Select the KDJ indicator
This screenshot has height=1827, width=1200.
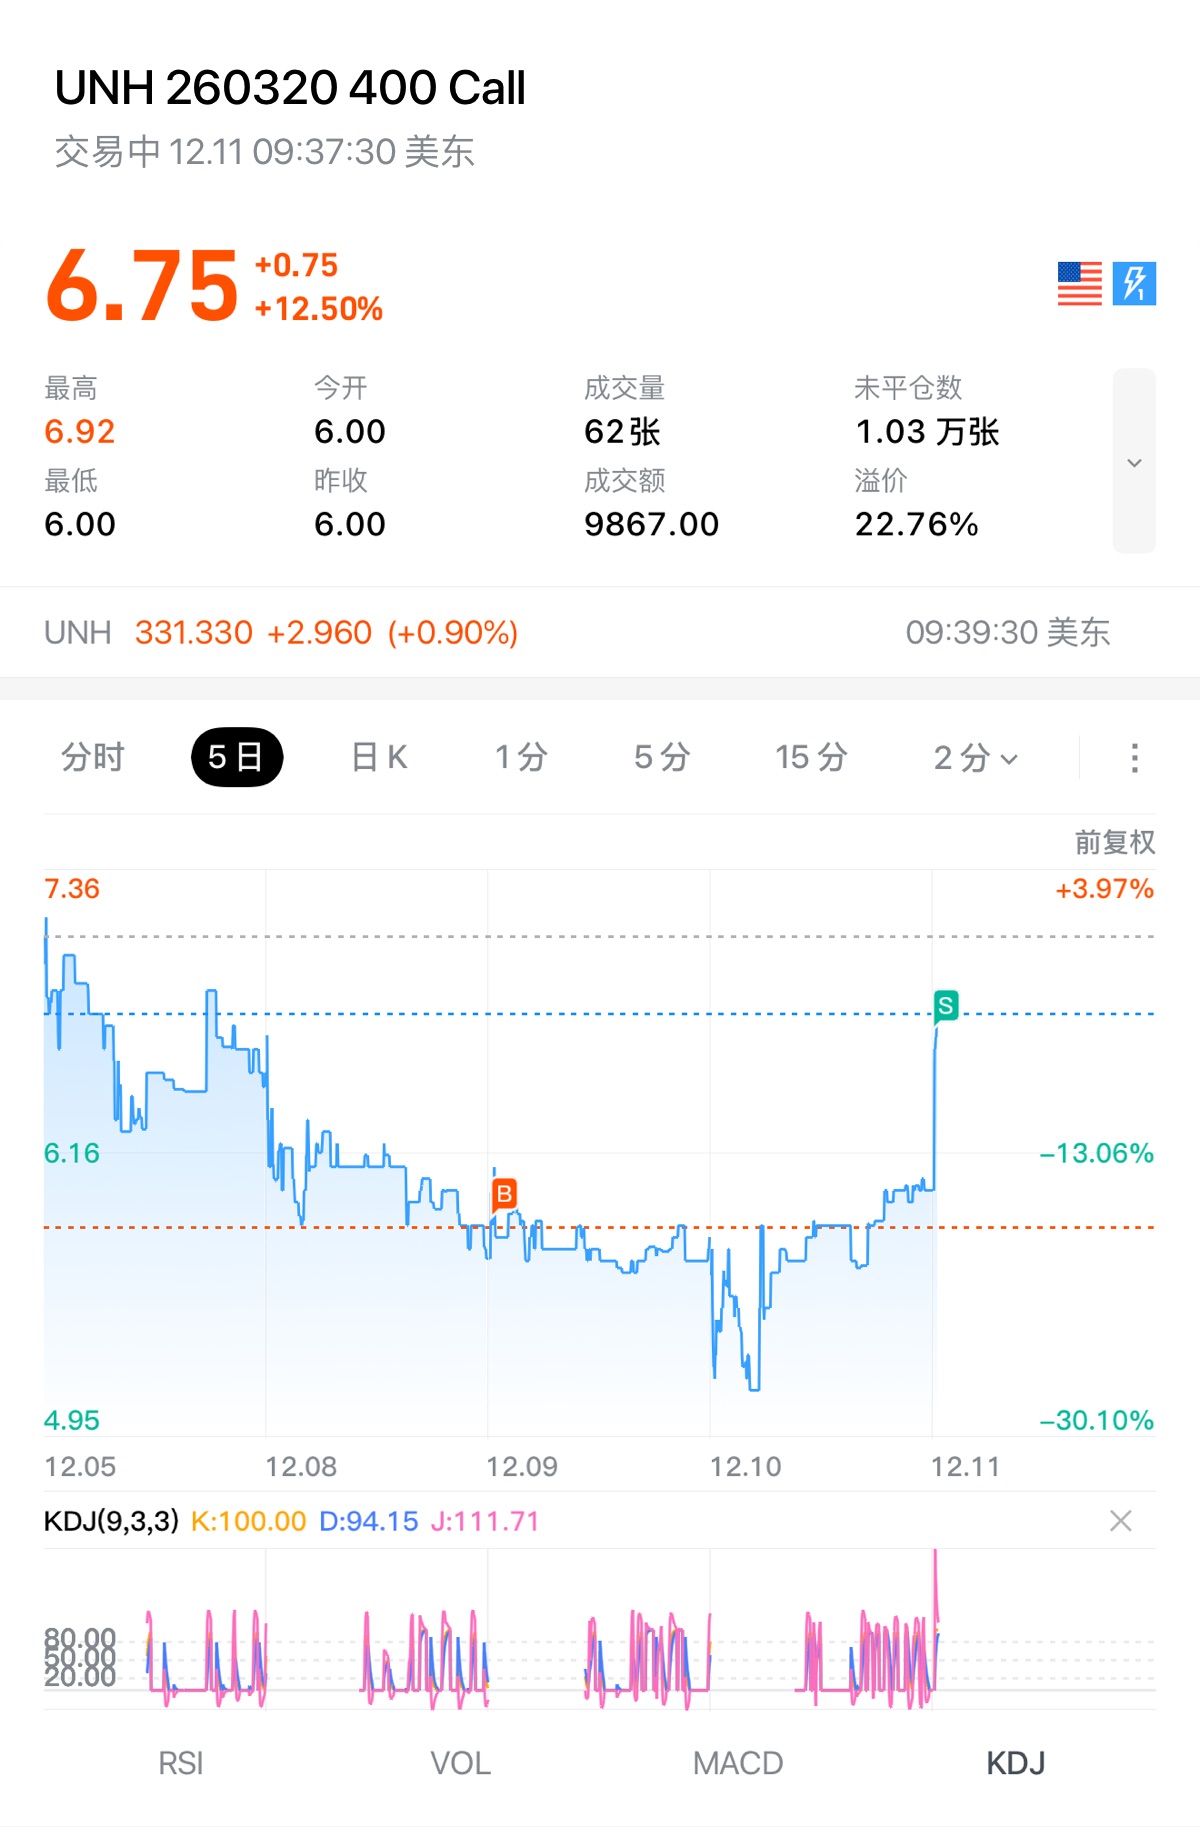pos(1016,1763)
